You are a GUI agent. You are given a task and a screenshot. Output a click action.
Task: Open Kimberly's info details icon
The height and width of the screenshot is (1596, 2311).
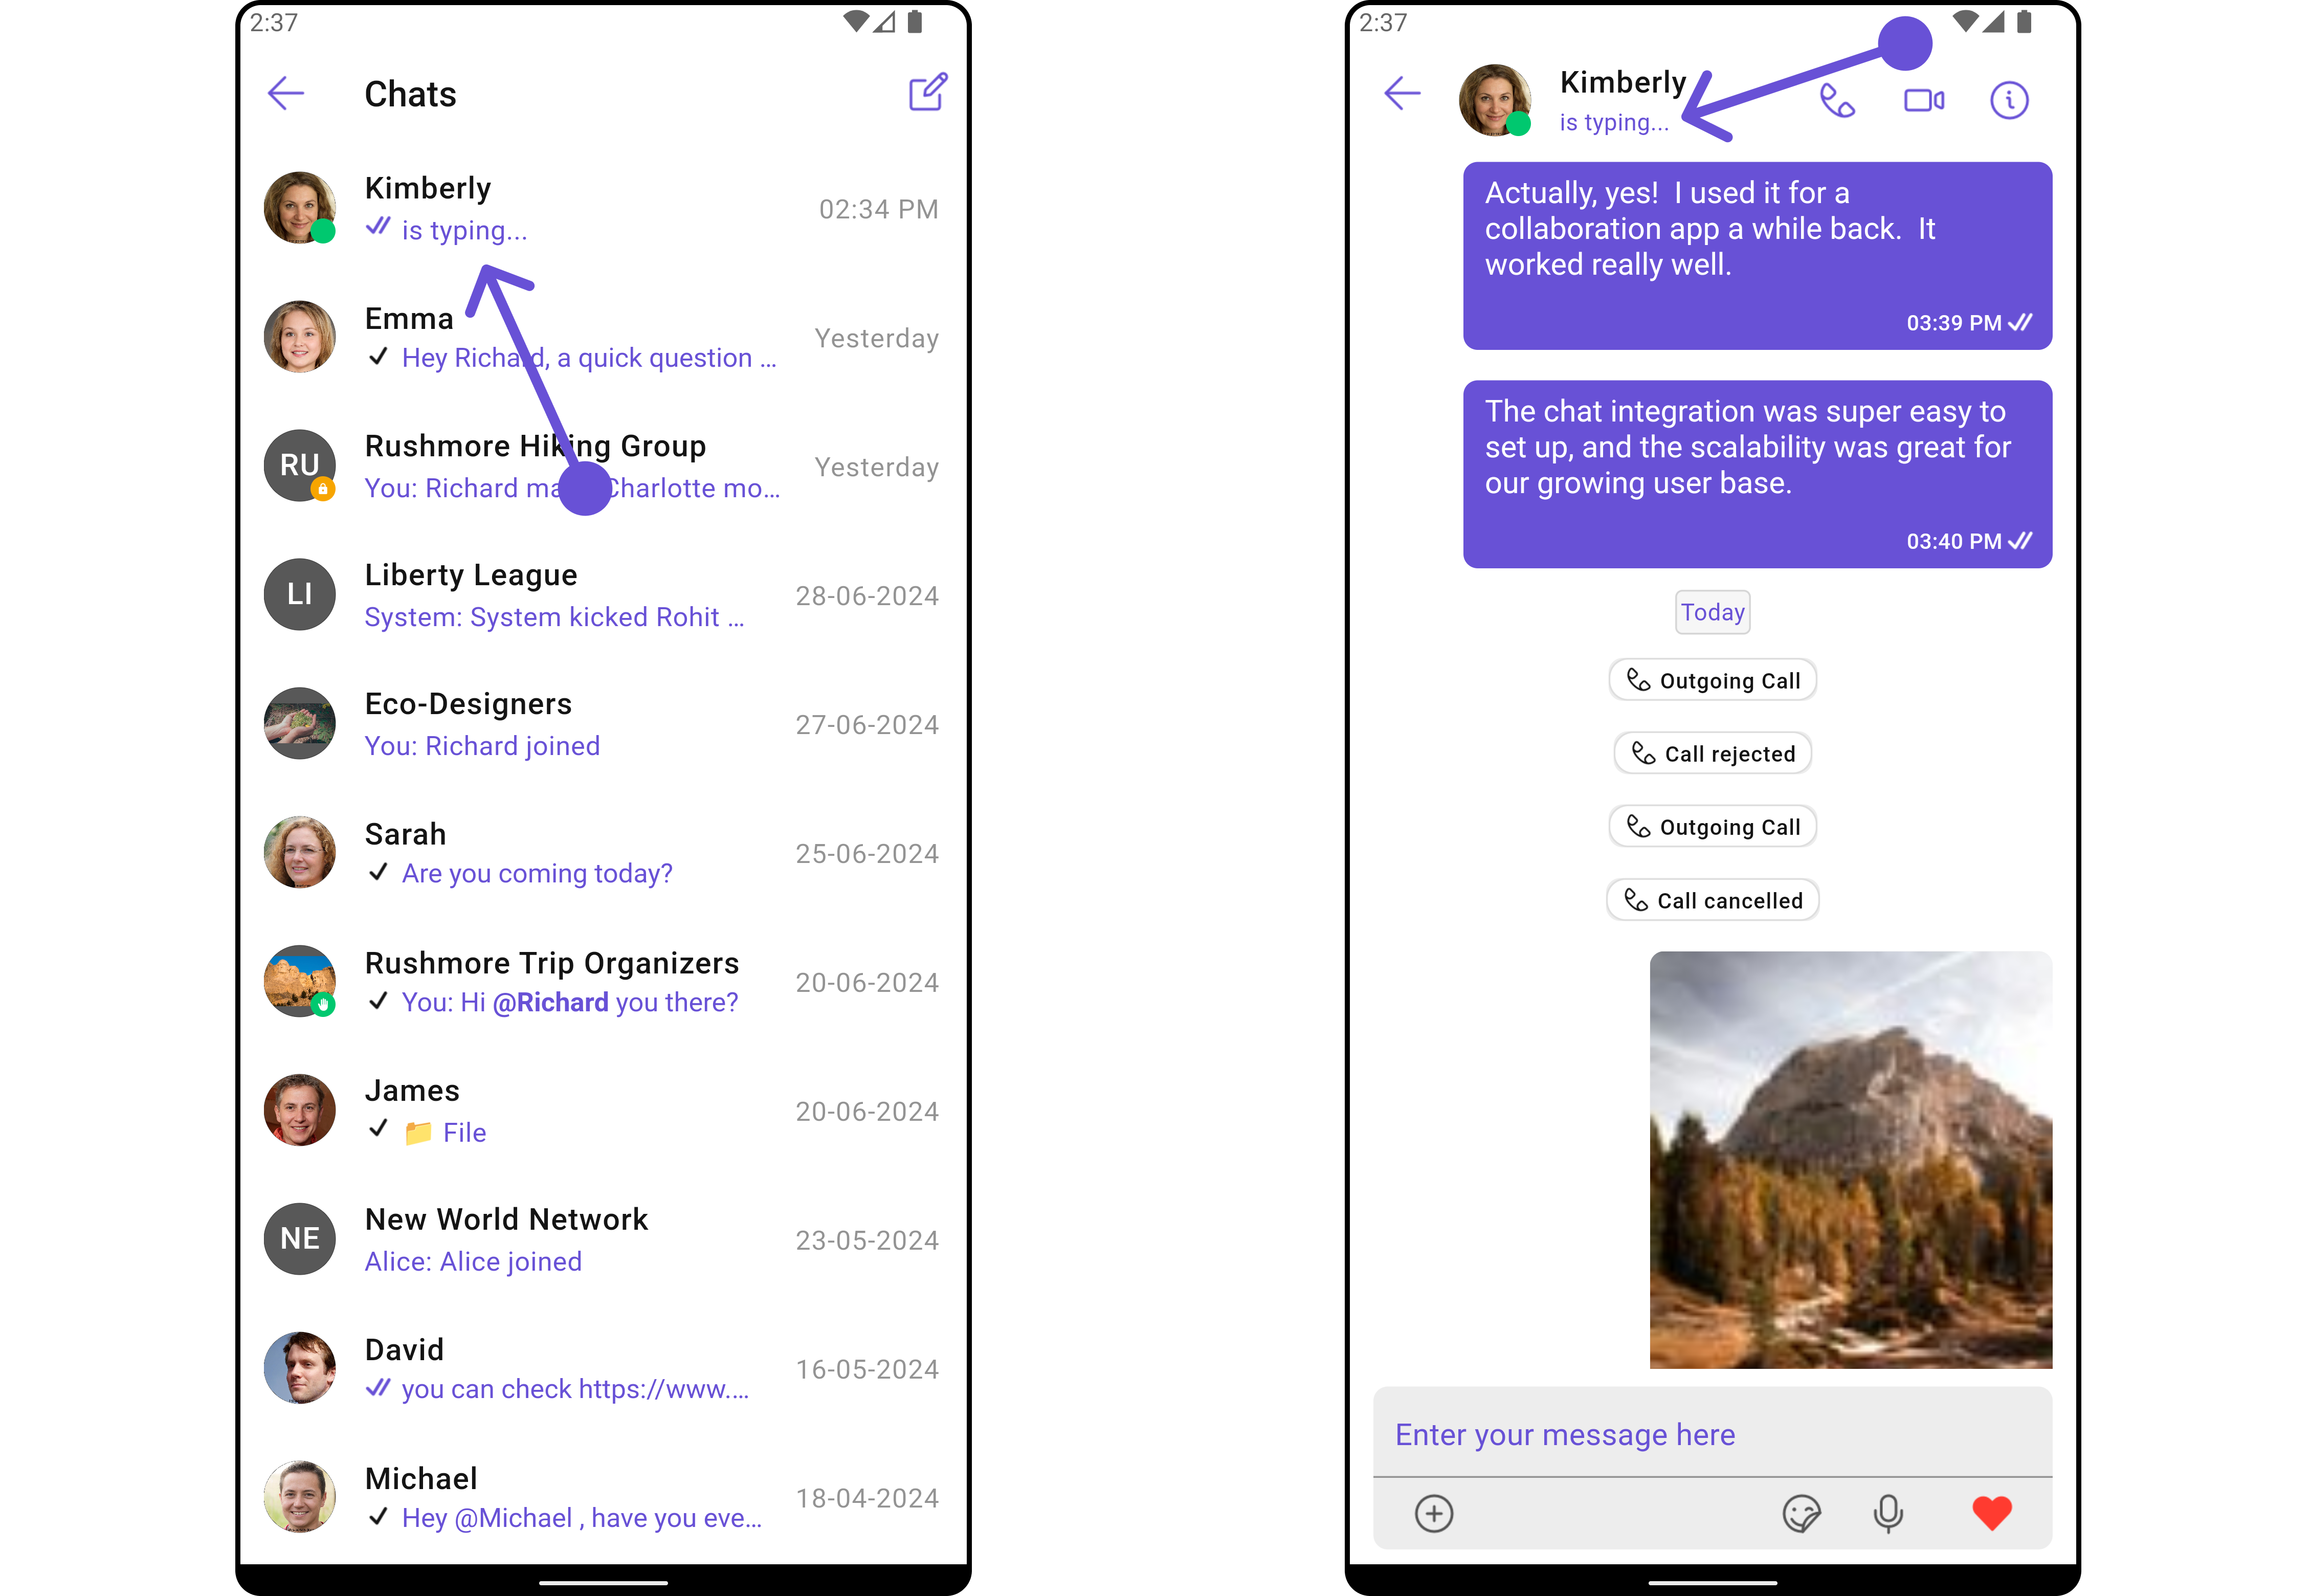click(2008, 101)
